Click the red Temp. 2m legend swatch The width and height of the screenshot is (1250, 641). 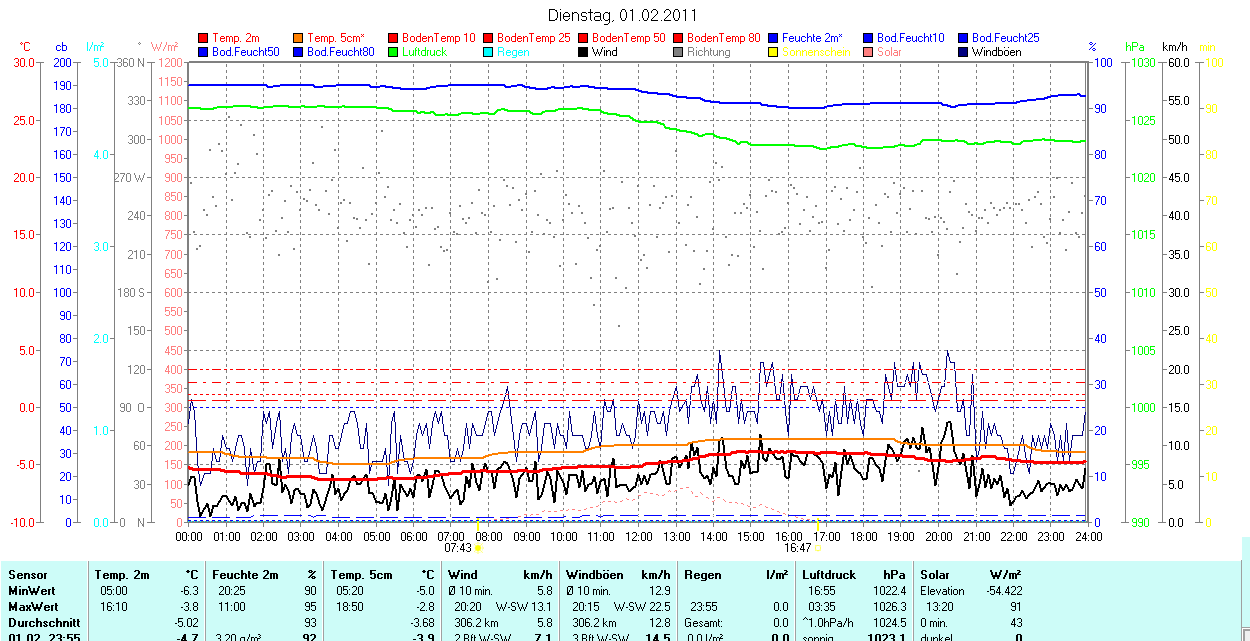[204, 38]
